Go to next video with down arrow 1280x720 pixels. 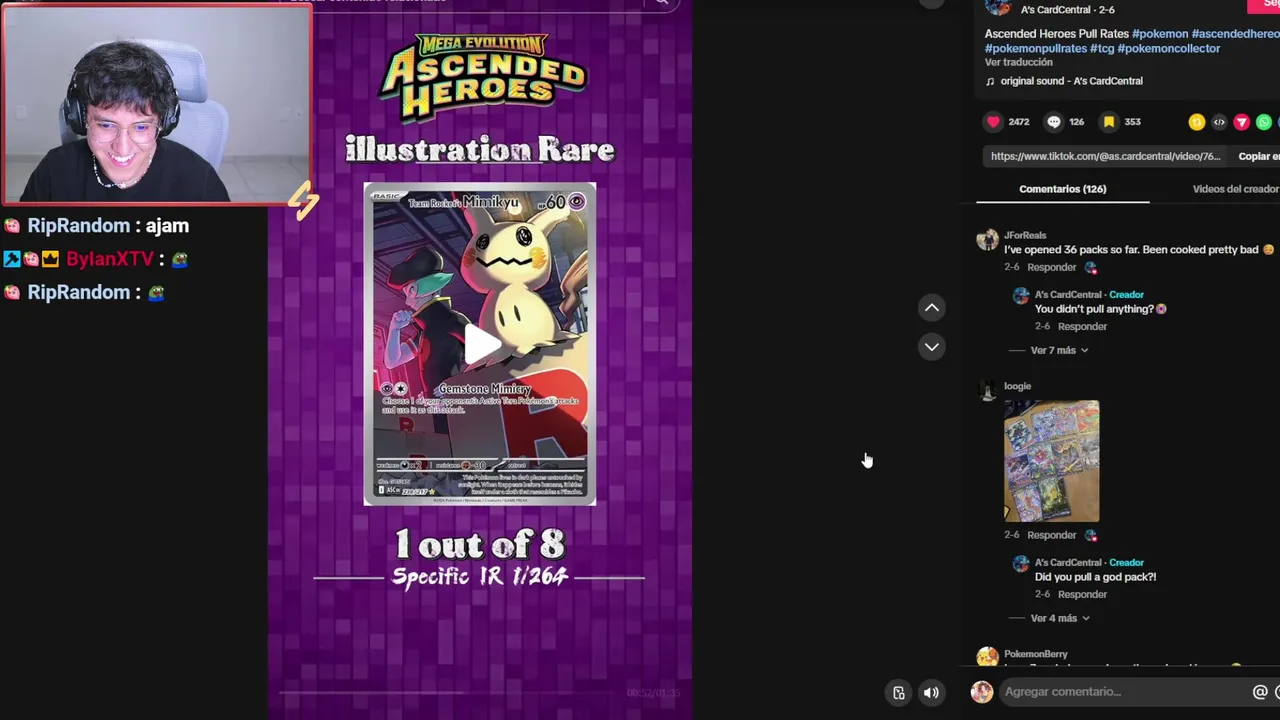(931, 347)
